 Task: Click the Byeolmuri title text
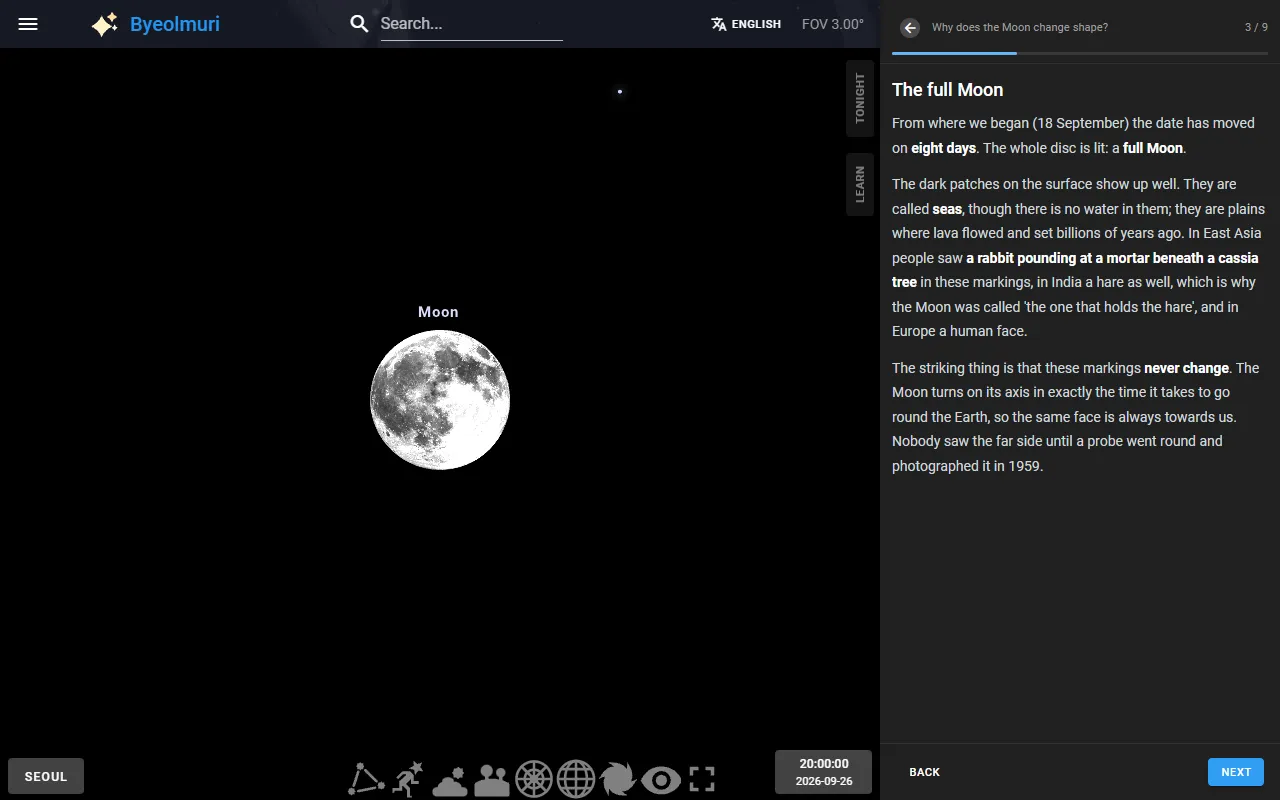(x=175, y=24)
